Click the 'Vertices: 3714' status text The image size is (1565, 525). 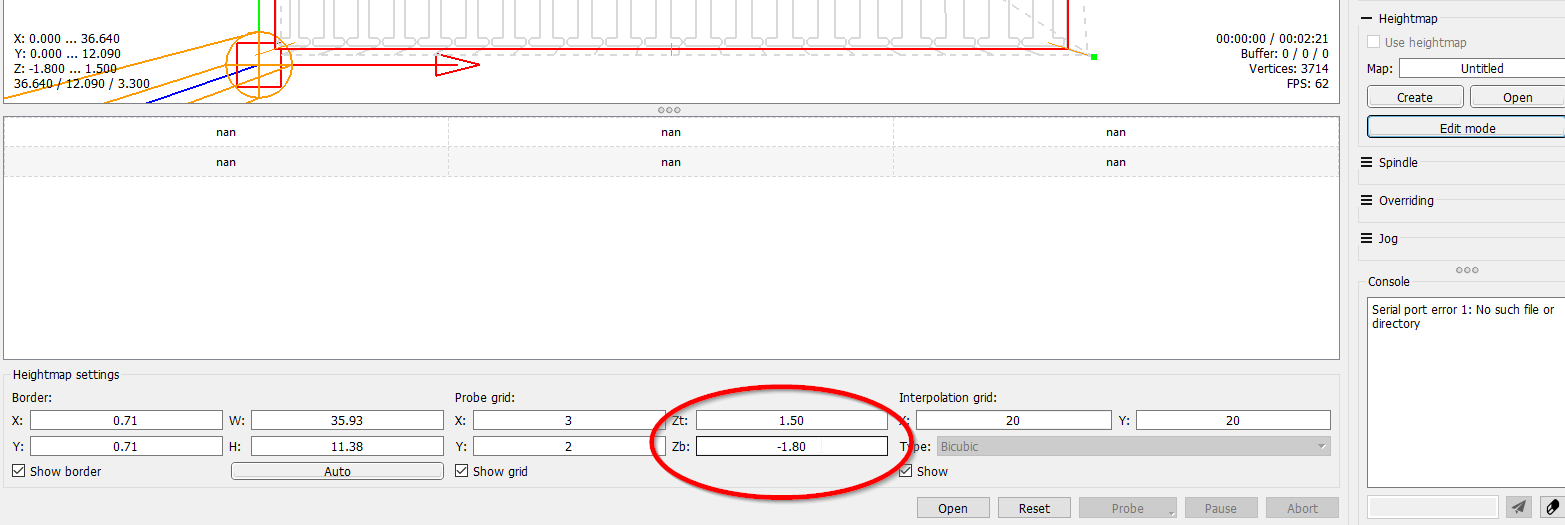pos(1289,69)
